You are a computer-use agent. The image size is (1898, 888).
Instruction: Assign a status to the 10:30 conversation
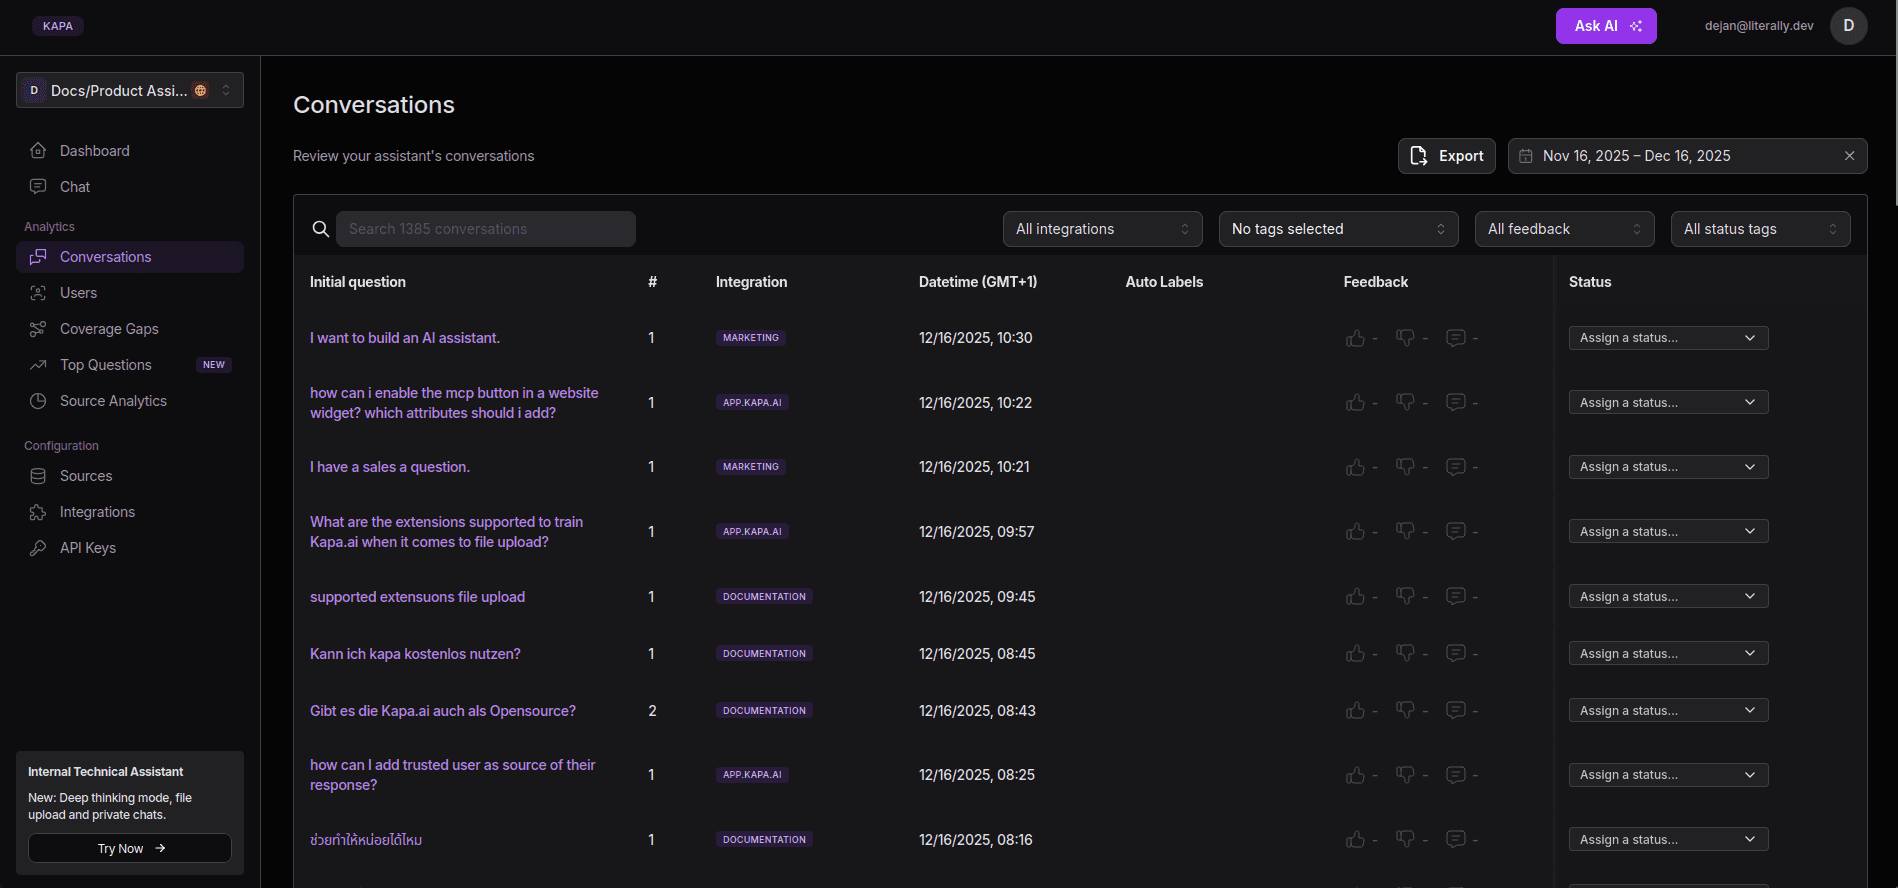click(x=1668, y=338)
